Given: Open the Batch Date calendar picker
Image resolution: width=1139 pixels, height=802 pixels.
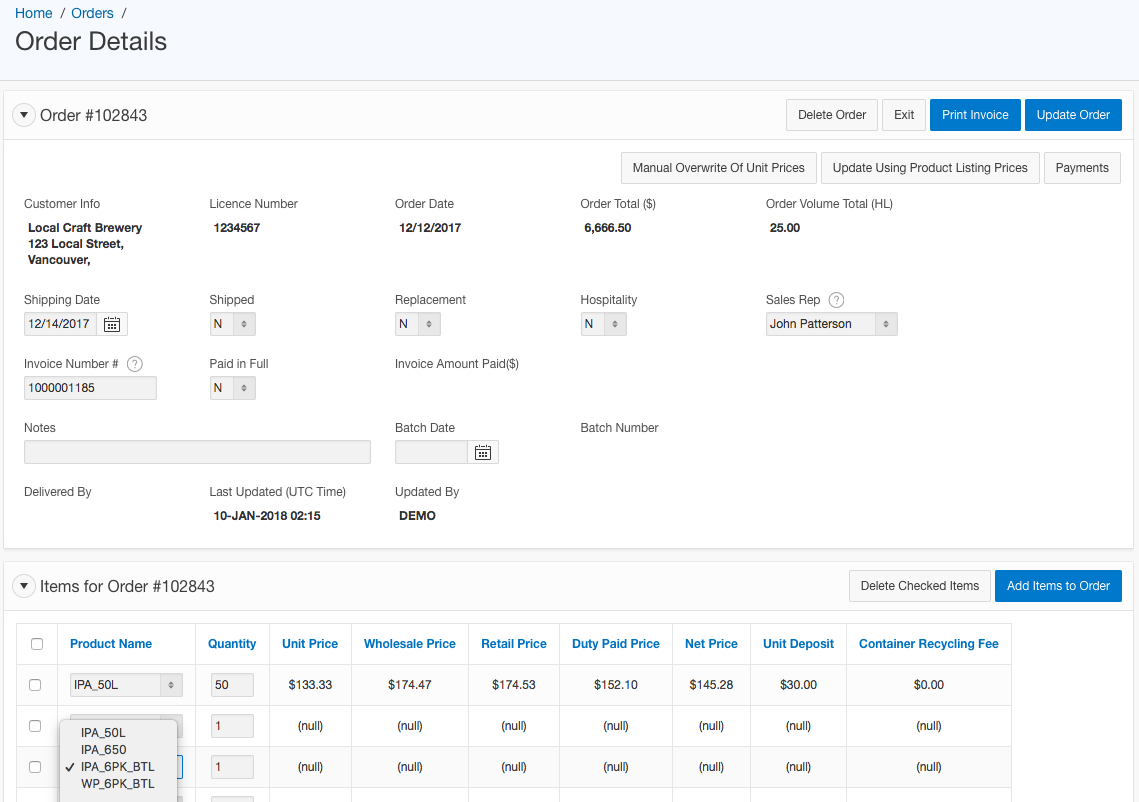Looking at the screenshot, I should [x=483, y=452].
